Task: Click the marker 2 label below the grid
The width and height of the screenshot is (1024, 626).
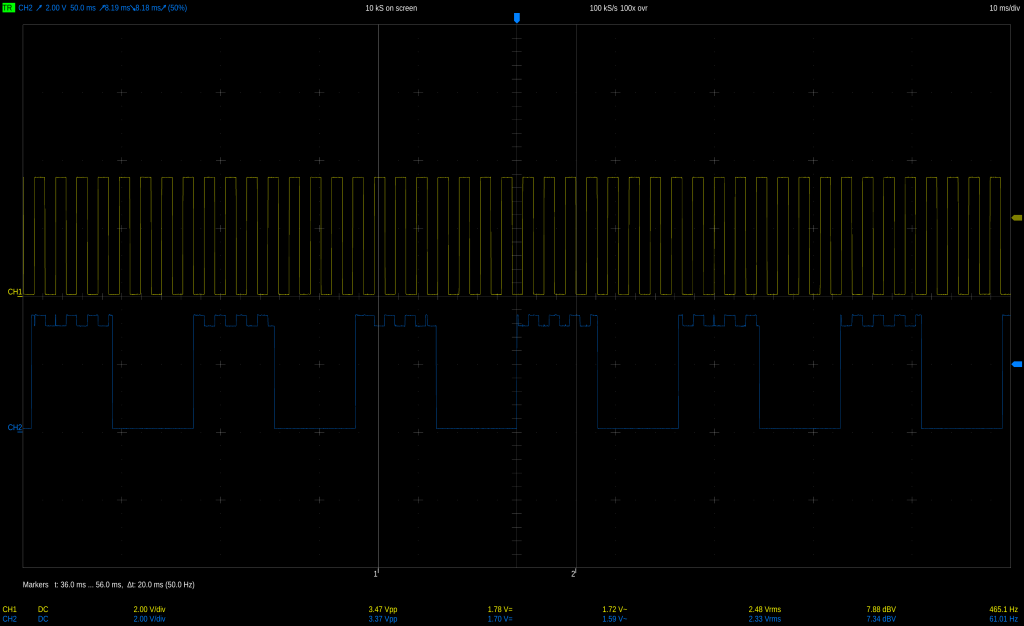Action: tap(573, 574)
